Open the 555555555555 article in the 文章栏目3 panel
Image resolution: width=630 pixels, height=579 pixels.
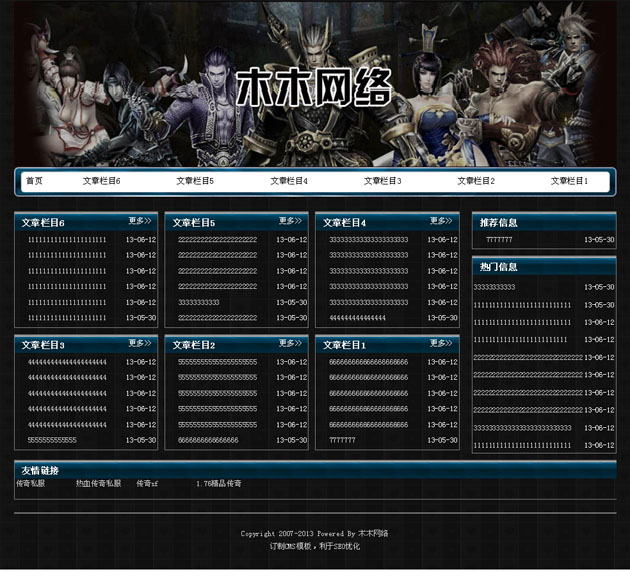coord(52,440)
